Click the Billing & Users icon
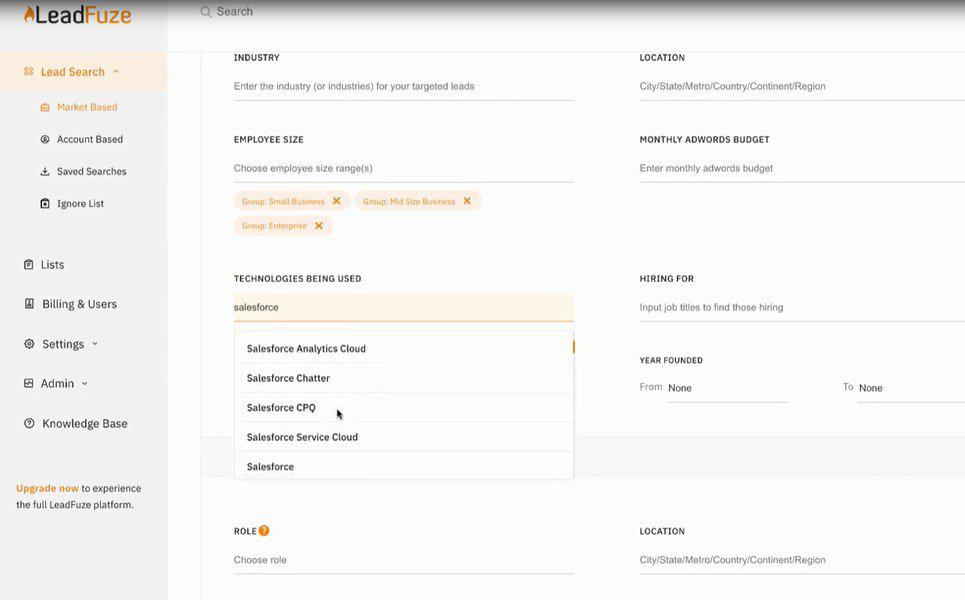 29,303
